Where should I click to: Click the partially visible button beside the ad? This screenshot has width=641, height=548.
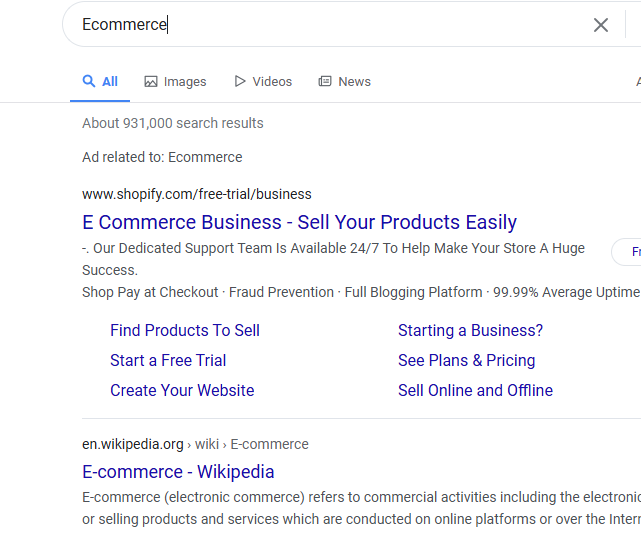(x=629, y=252)
